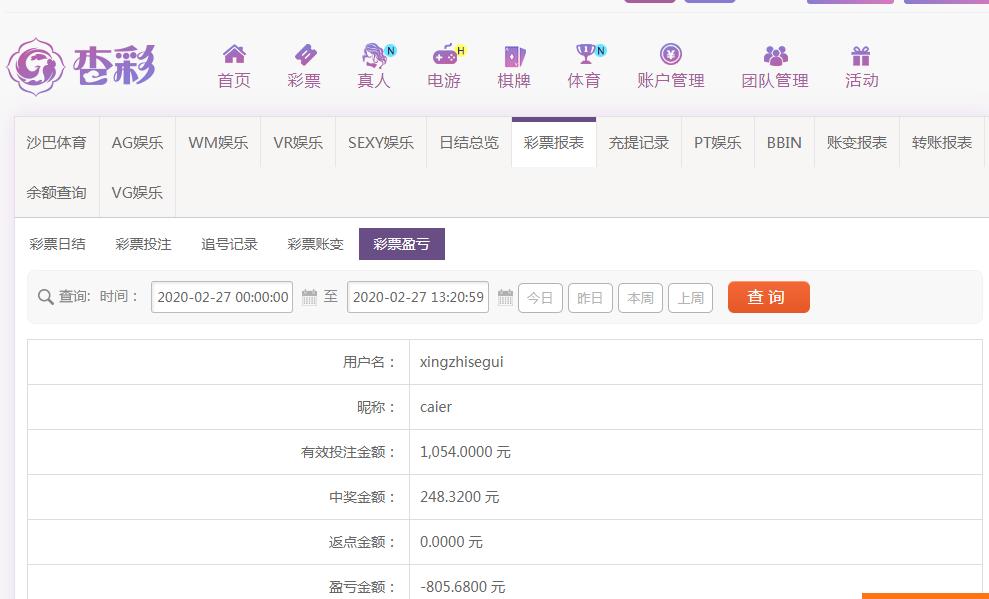Open the 账户管理 yen coin icon
Image resolution: width=989 pixels, height=599 pixels.
670,54
